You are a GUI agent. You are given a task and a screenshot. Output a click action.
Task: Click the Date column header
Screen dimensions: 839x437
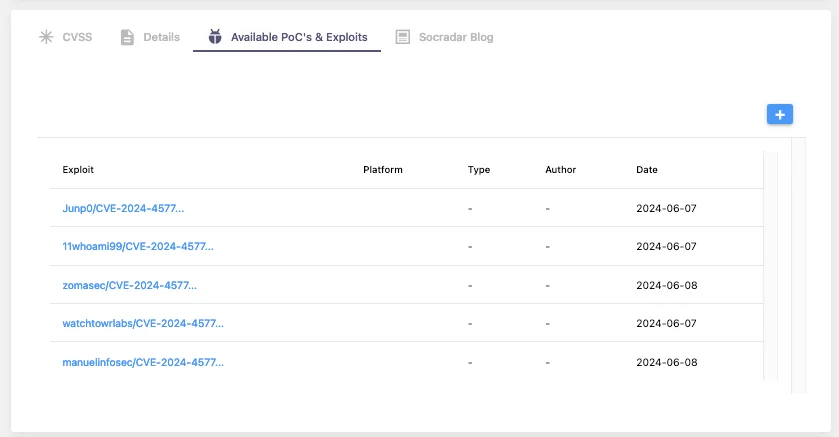tap(647, 170)
